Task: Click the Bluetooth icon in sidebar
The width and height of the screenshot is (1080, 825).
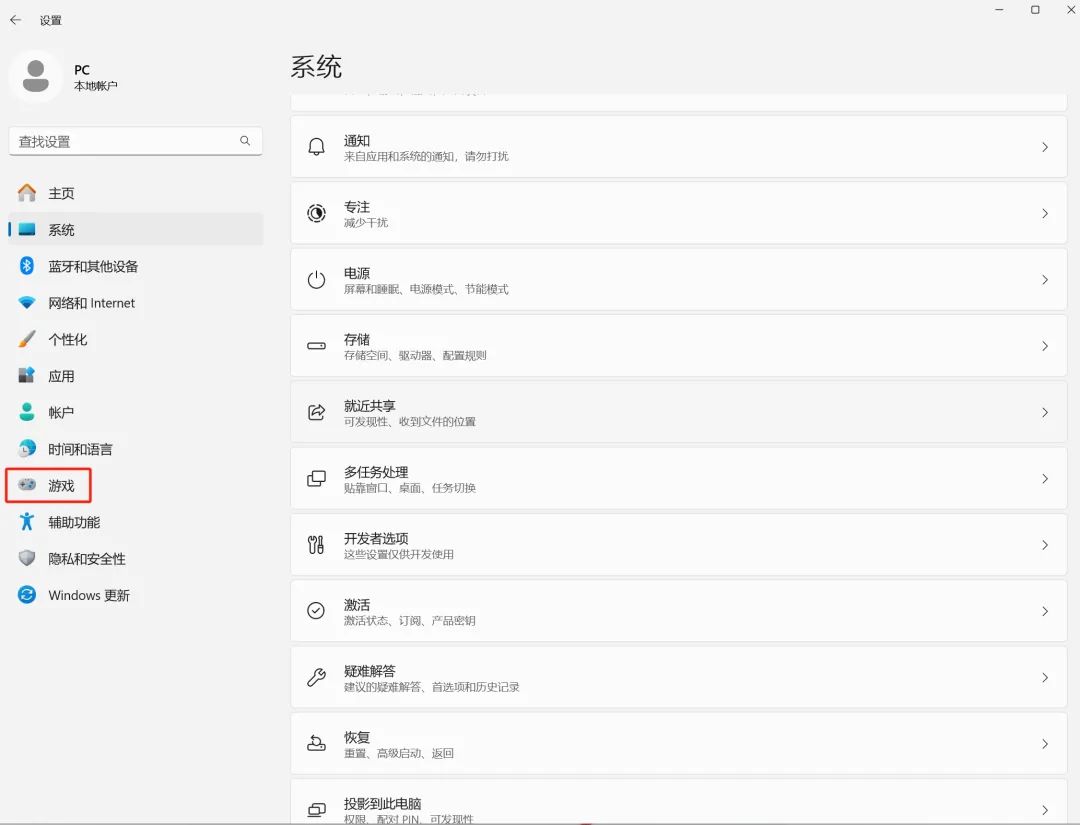Action: [x=27, y=266]
